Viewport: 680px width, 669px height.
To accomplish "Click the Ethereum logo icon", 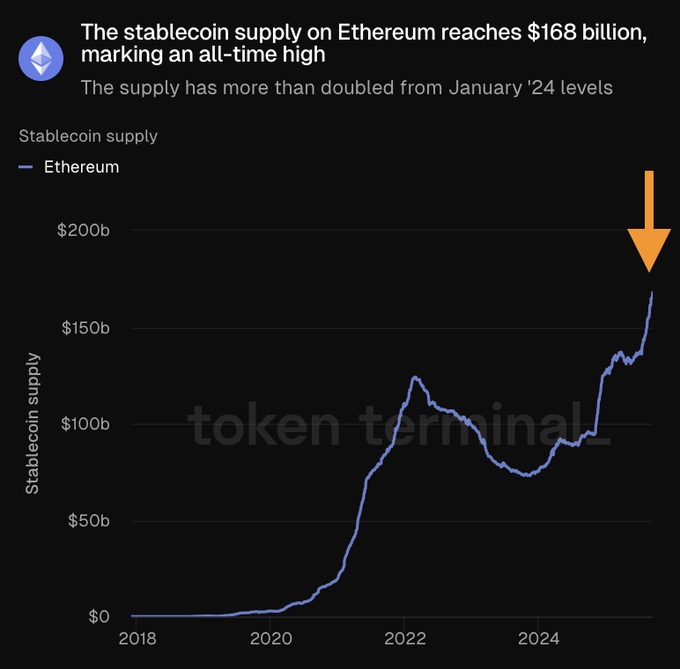I will tap(41, 59).
